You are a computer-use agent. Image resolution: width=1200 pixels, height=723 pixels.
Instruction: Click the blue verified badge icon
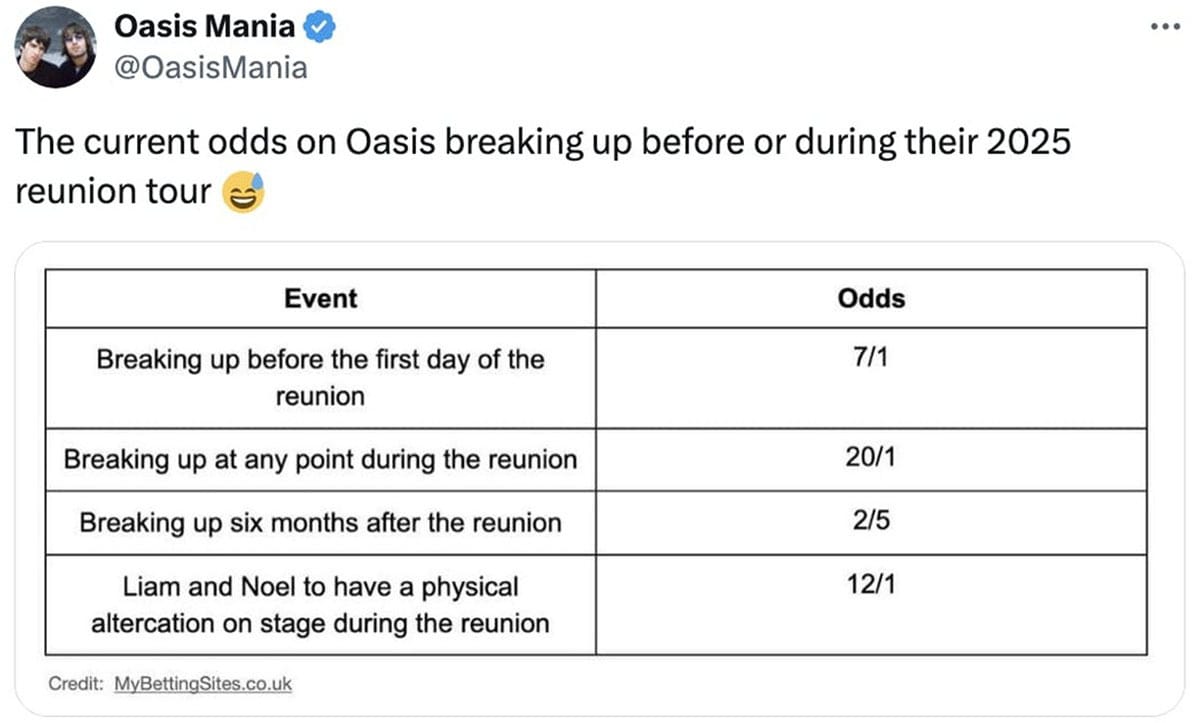[x=319, y=28]
